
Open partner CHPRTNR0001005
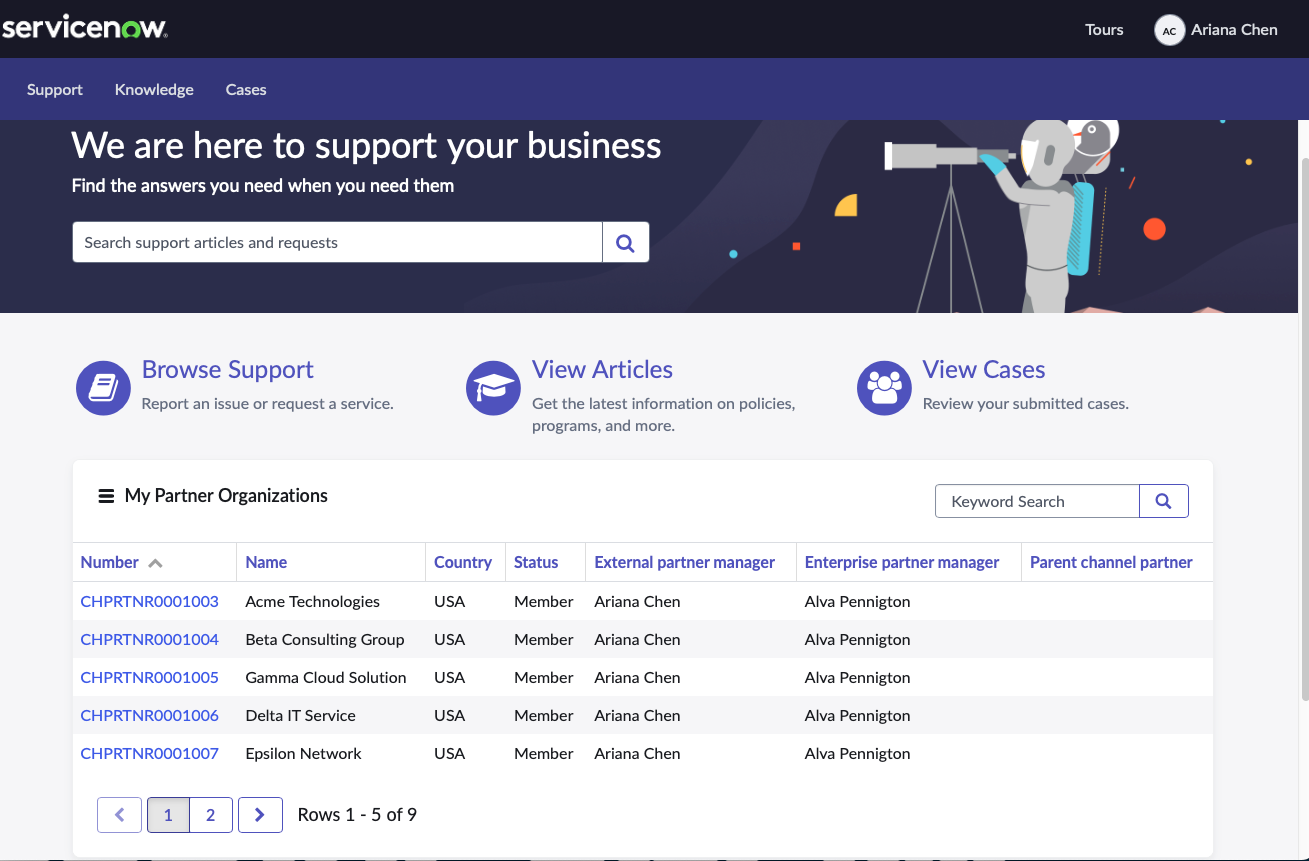click(150, 677)
